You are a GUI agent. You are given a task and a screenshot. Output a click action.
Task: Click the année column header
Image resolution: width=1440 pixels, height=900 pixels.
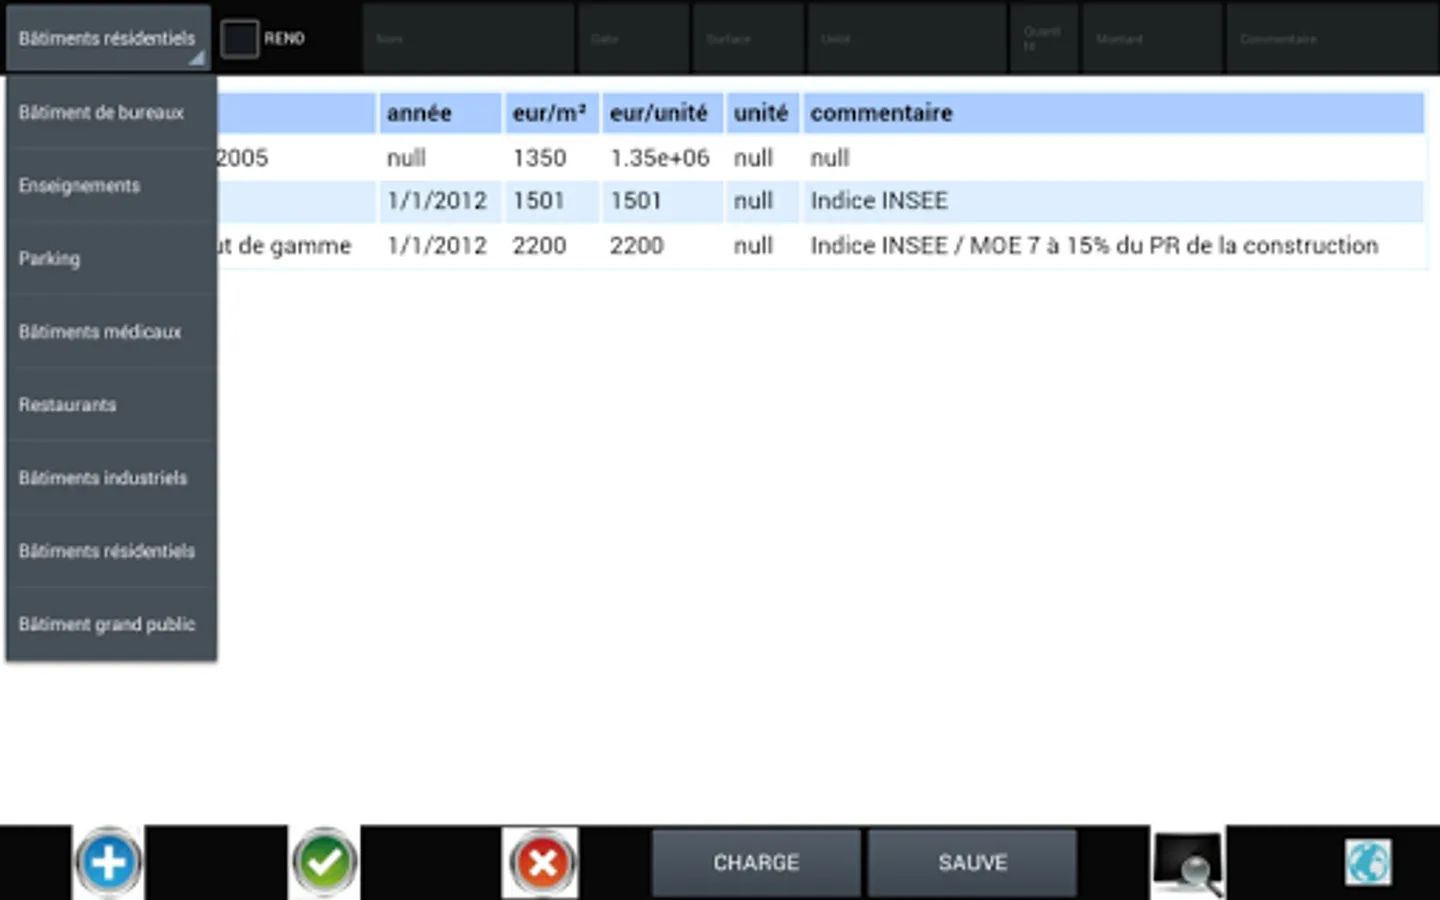(440, 113)
